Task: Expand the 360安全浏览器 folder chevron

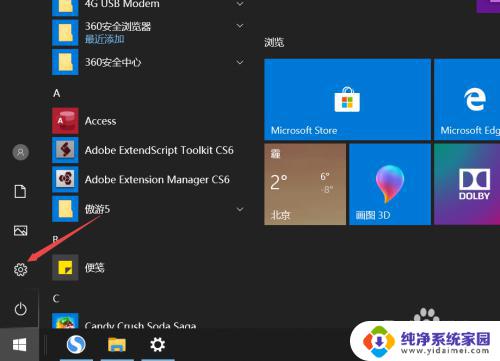Action: (x=240, y=26)
